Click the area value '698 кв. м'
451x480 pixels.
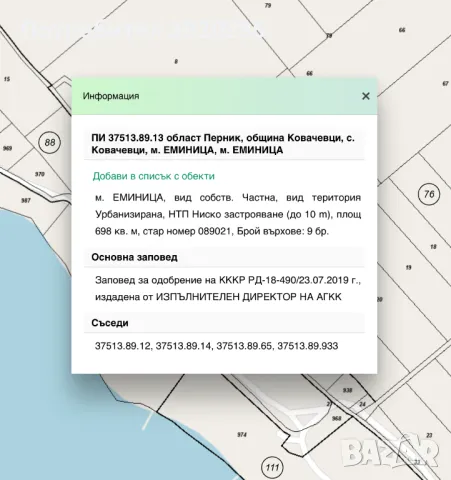point(117,231)
